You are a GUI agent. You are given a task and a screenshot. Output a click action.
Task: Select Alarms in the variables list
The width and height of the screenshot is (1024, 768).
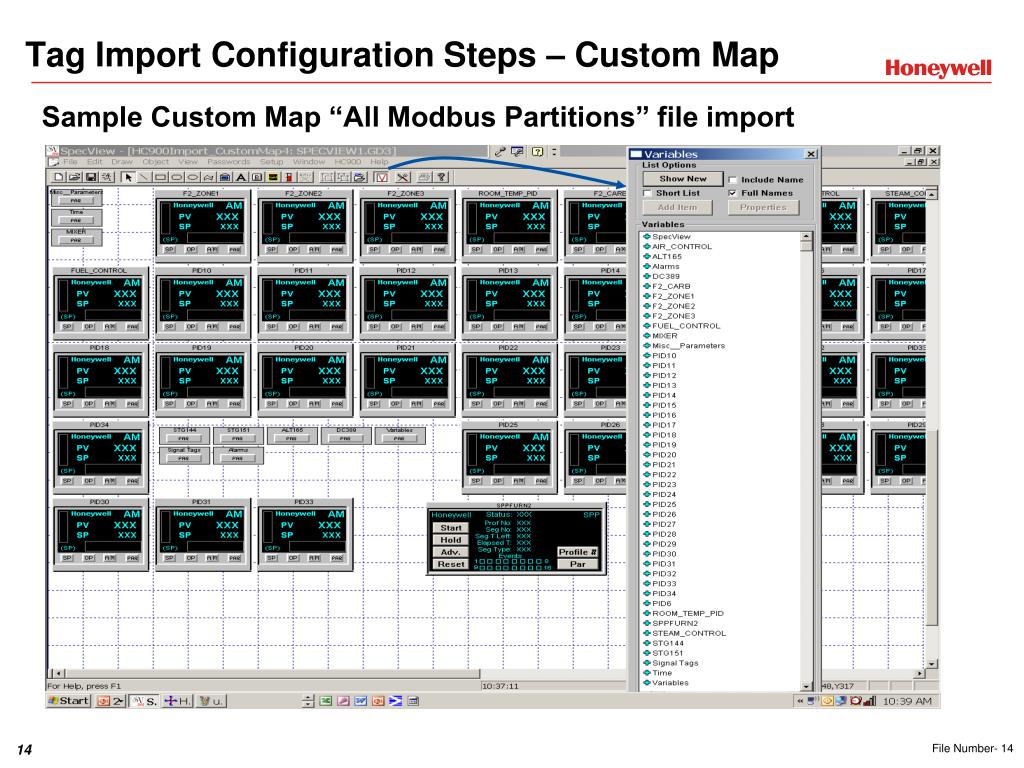click(x=665, y=266)
